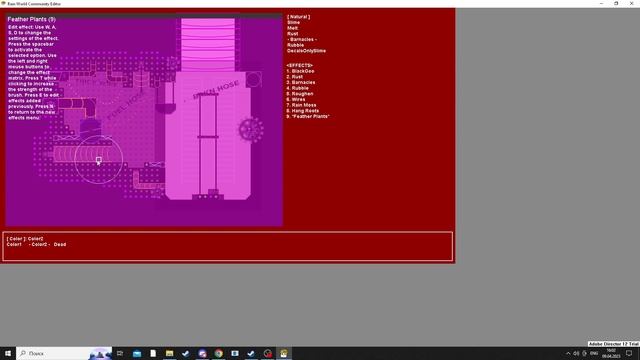This screenshot has height=360, width=640.
Task: Click the taskbar search box
Action: coord(64,353)
